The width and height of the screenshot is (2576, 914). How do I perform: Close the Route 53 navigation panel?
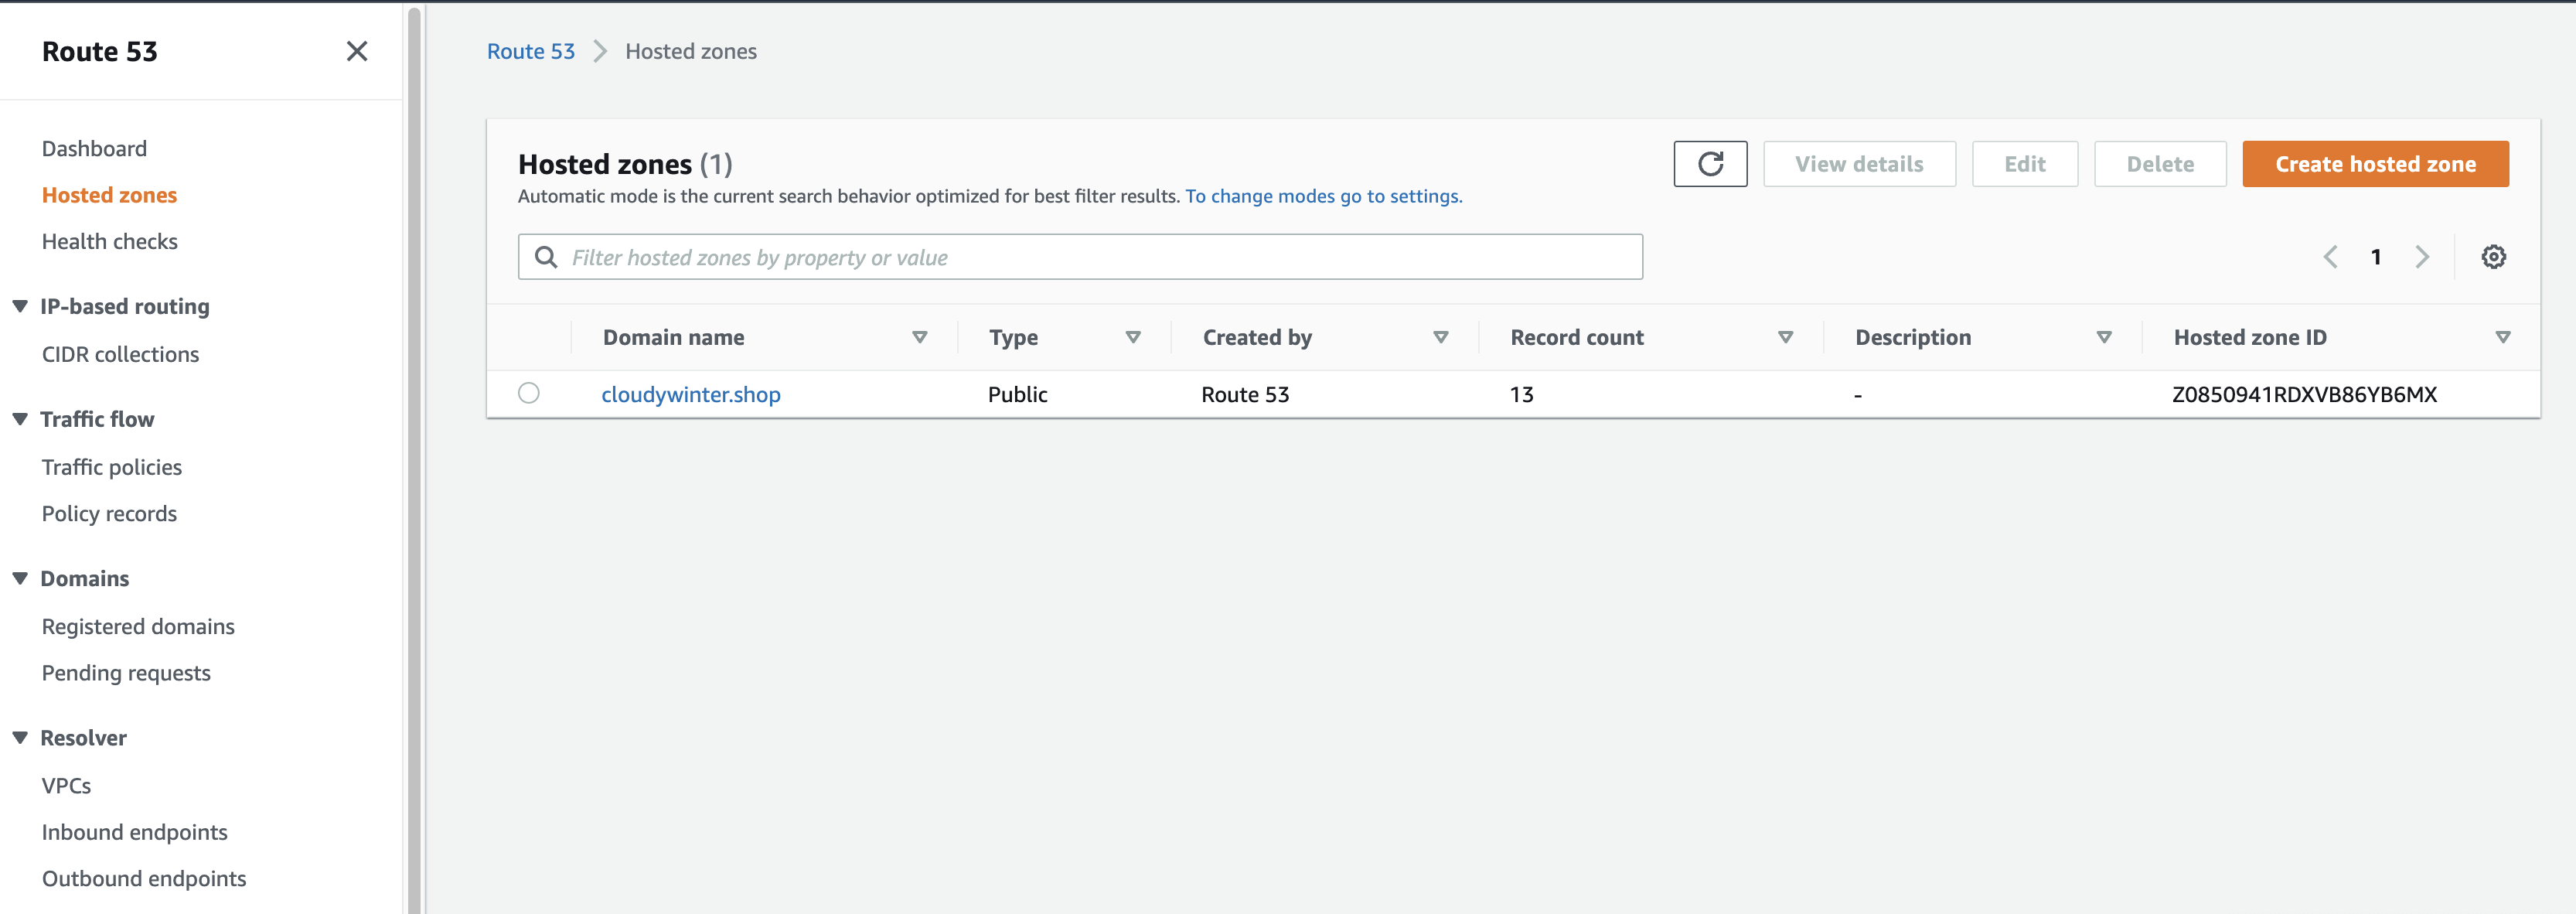(357, 51)
